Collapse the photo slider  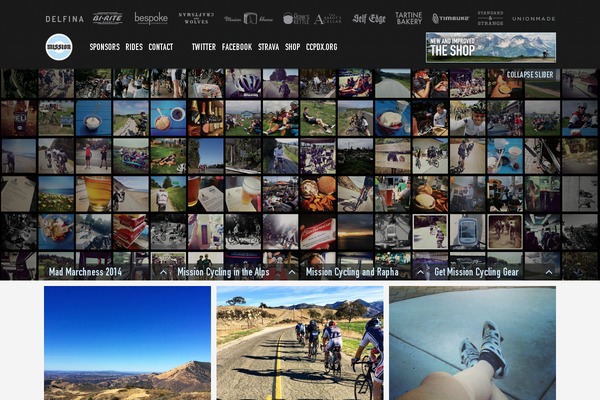(x=530, y=75)
